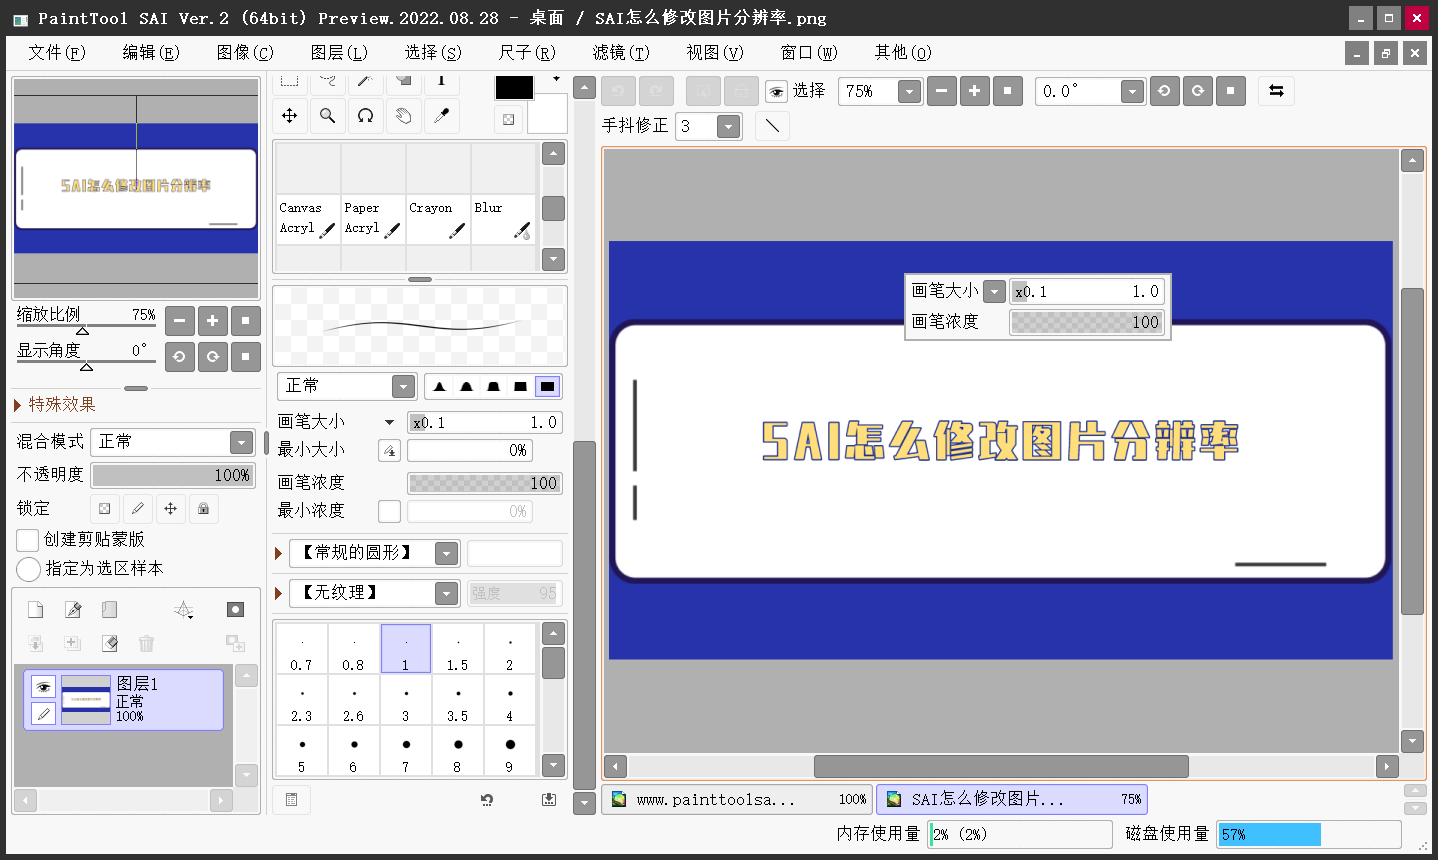Open the 图层(L) menu

(339, 52)
